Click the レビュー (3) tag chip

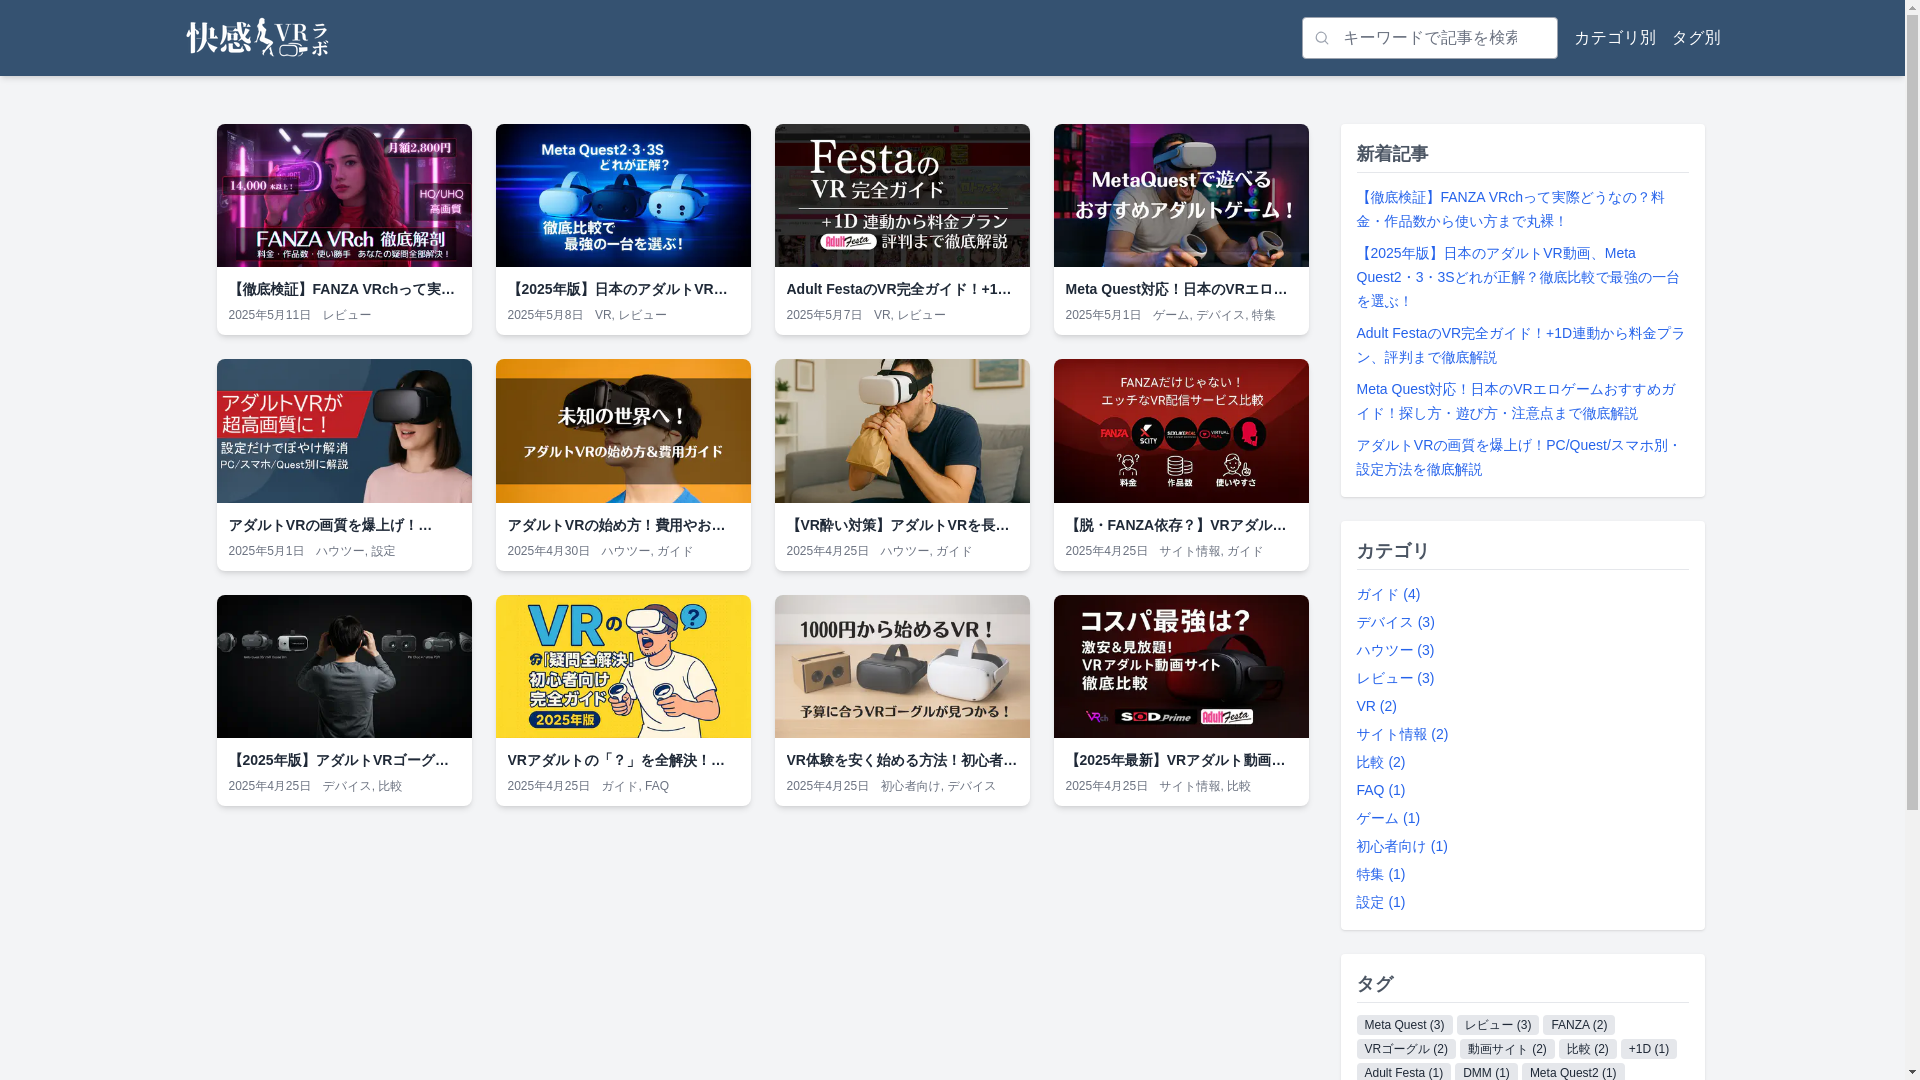1497,1025
